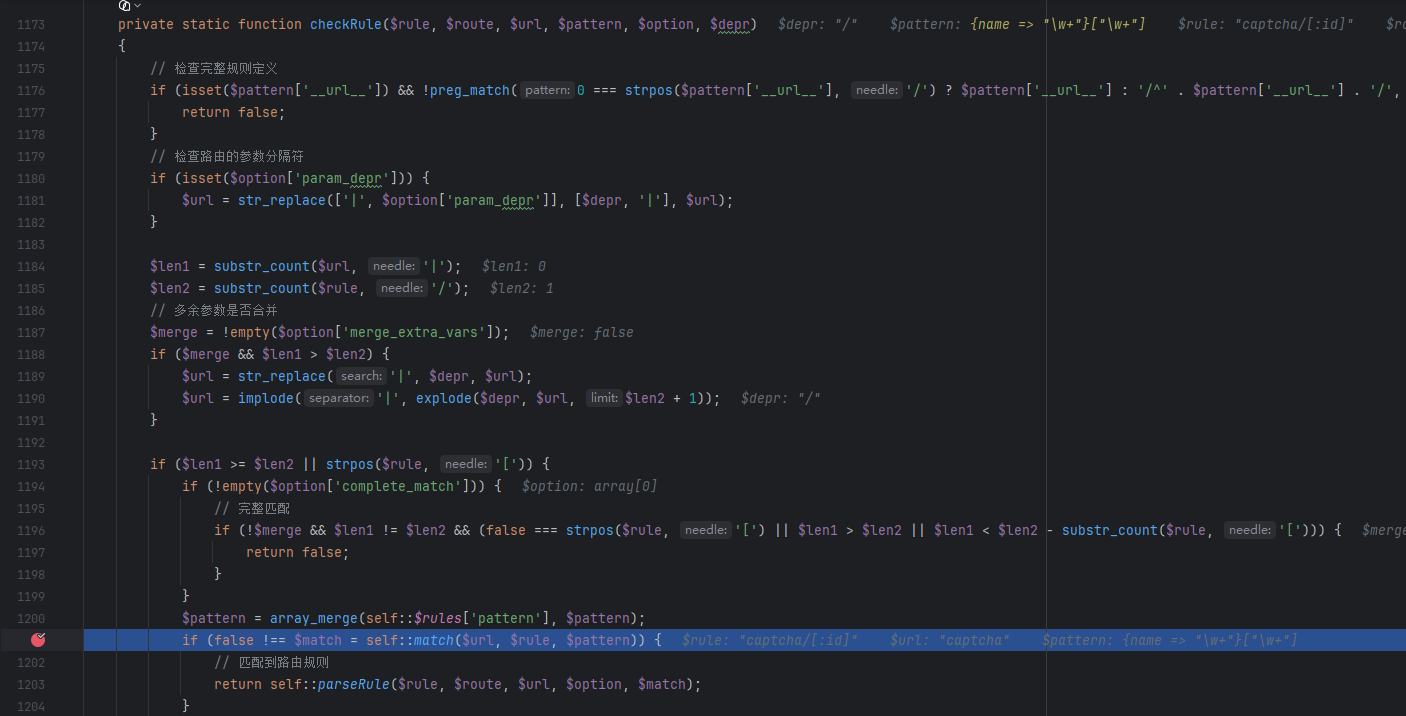1406x716 pixels.
Task: Click the 'pattern:' inlay hint on preg_match line
Action: 547,90
